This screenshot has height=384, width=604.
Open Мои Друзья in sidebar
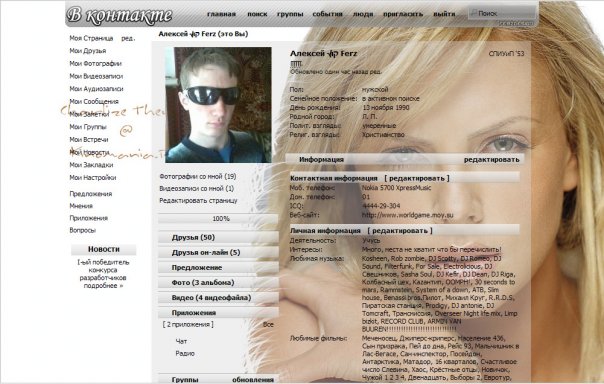(x=87, y=51)
